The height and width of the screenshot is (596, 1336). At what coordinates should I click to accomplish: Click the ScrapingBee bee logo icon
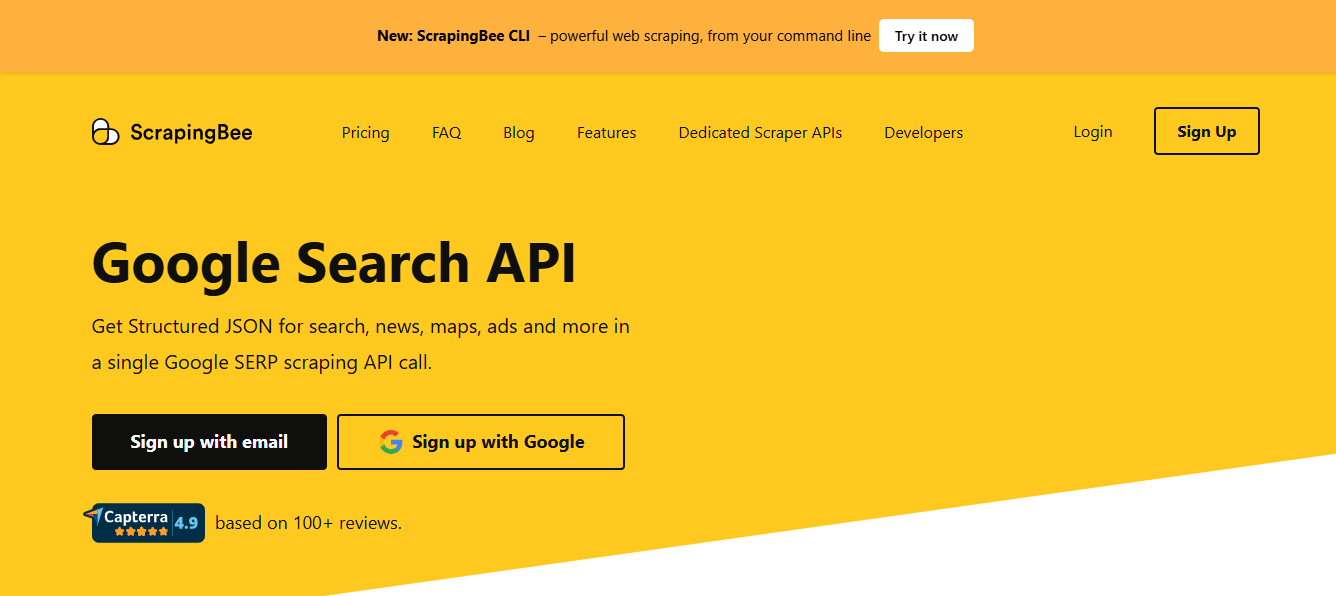coord(105,132)
